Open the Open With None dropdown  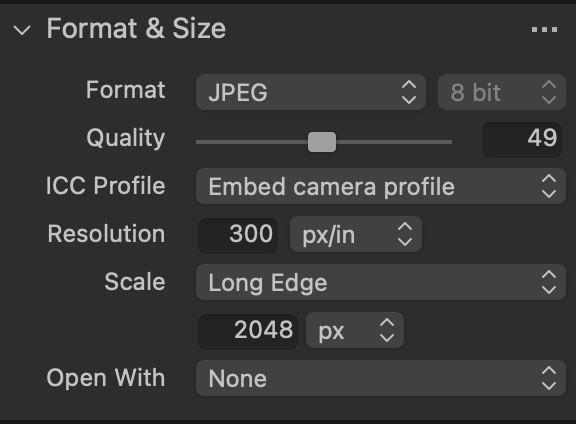pyautogui.click(x=381, y=378)
